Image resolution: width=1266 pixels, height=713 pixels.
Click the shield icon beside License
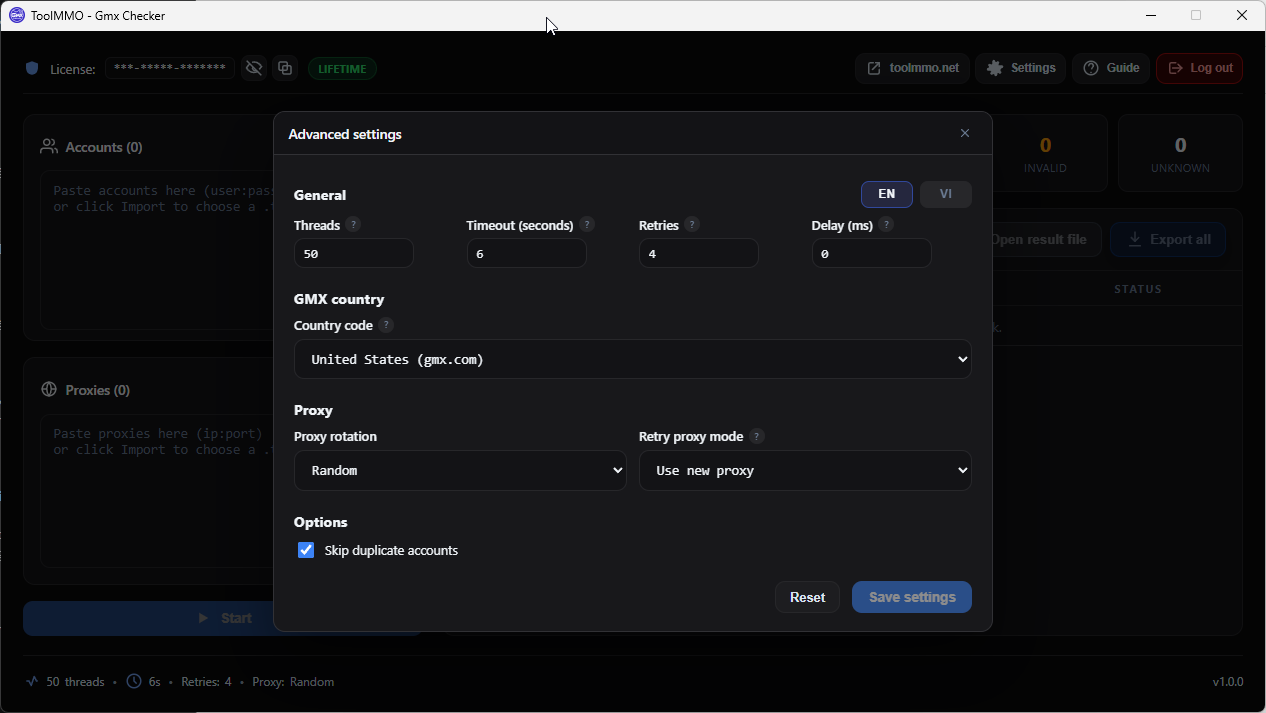[32, 68]
